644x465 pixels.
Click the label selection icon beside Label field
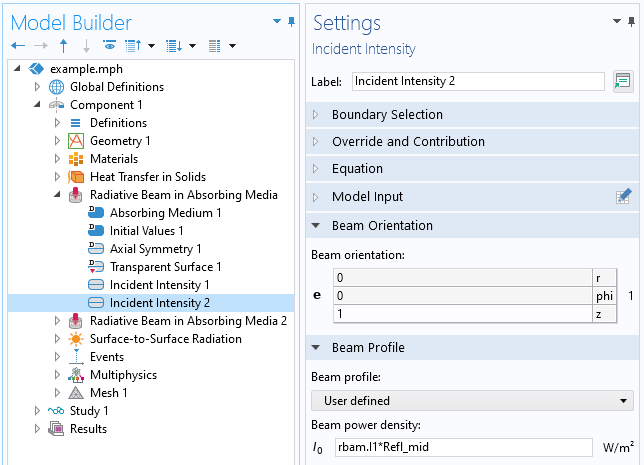(x=623, y=81)
